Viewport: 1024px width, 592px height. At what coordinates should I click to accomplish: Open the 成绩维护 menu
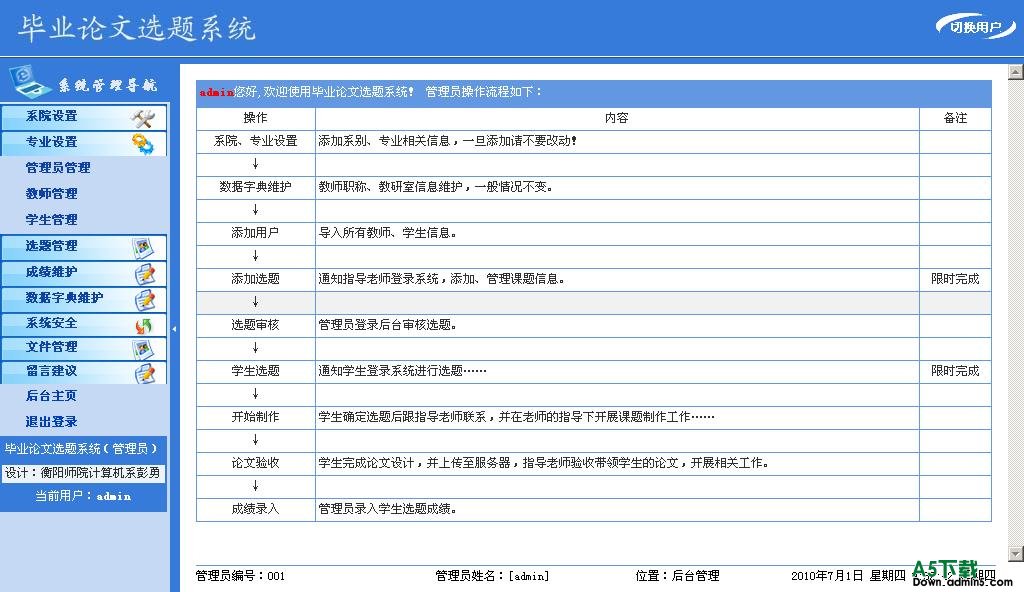(84, 272)
